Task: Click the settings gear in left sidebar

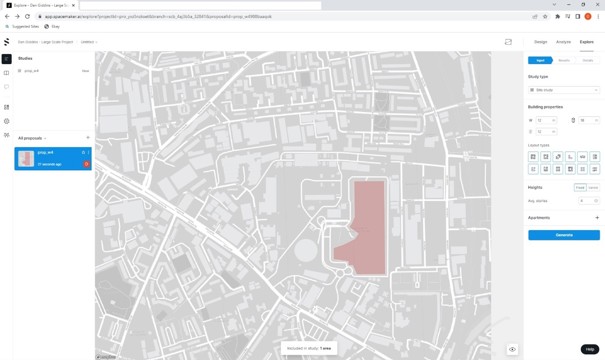Action: [x=6, y=121]
